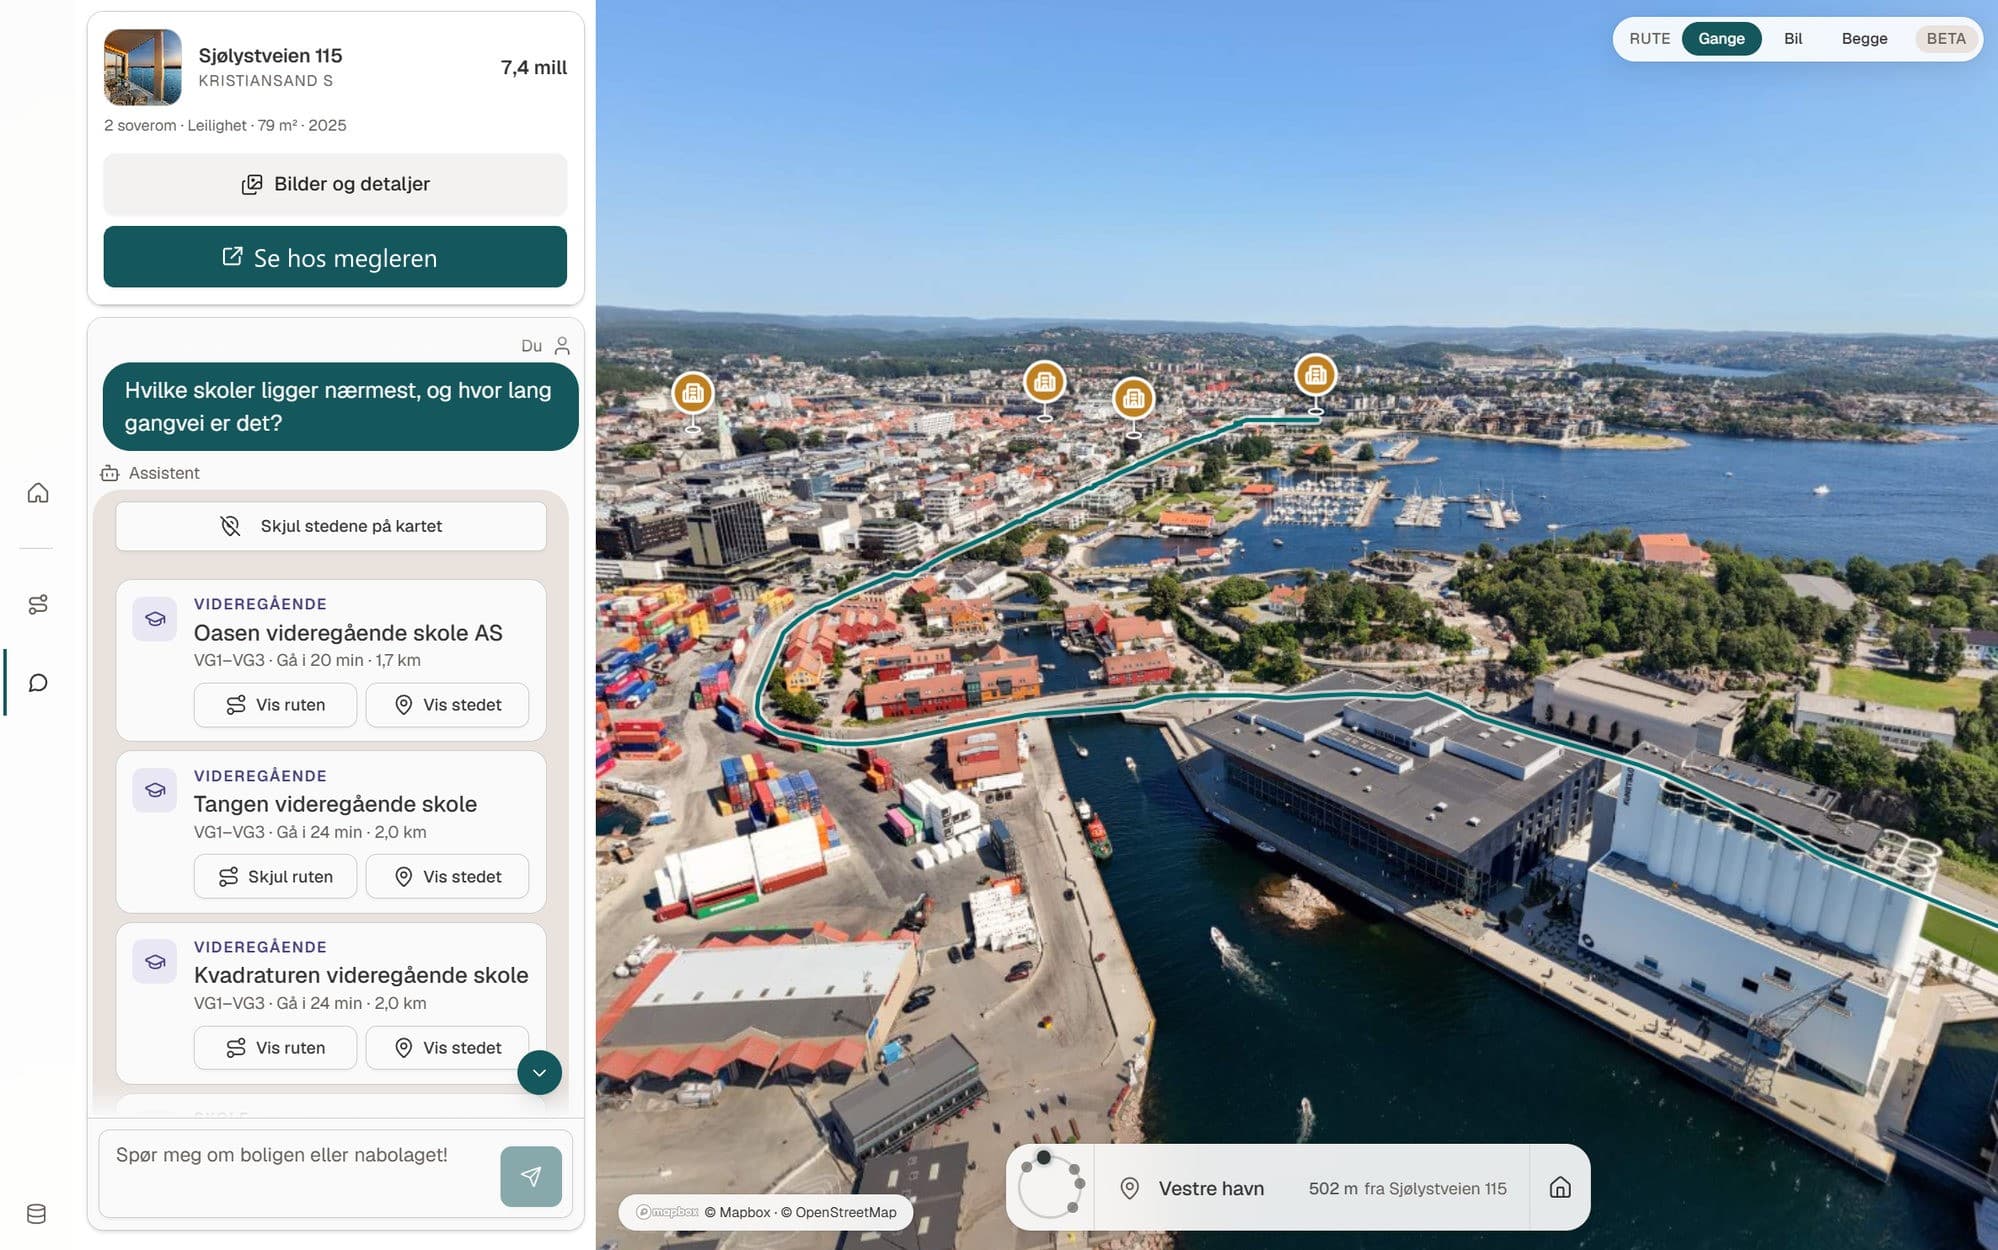The width and height of the screenshot is (1998, 1250).
Task: Select the route-end building marker on map
Action: pyautogui.click(x=1316, y=376)
